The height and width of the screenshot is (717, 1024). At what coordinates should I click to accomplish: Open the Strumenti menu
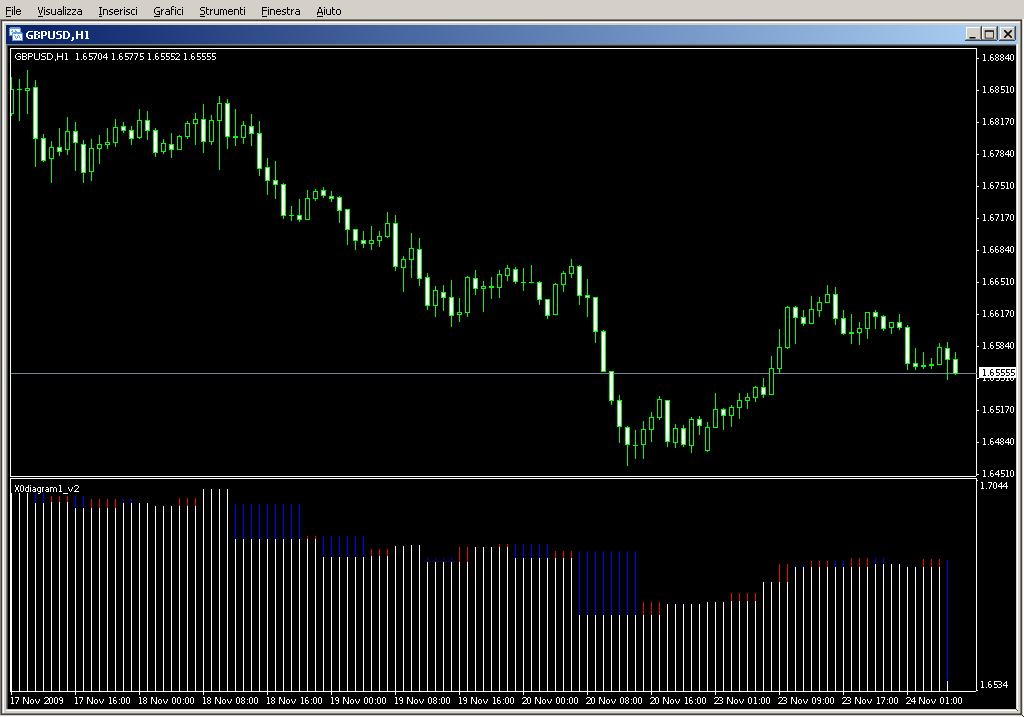(222, 11)
